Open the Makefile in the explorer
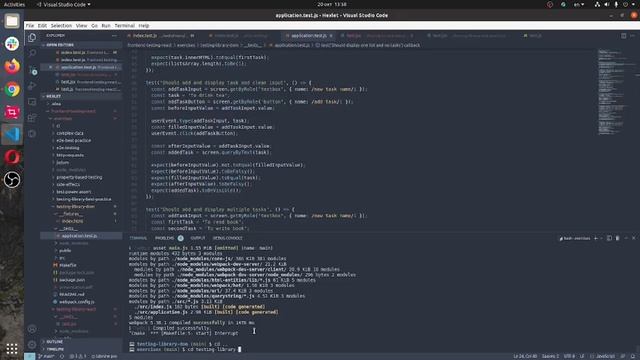This screenshot has height=360, width=640. point(68,265)
